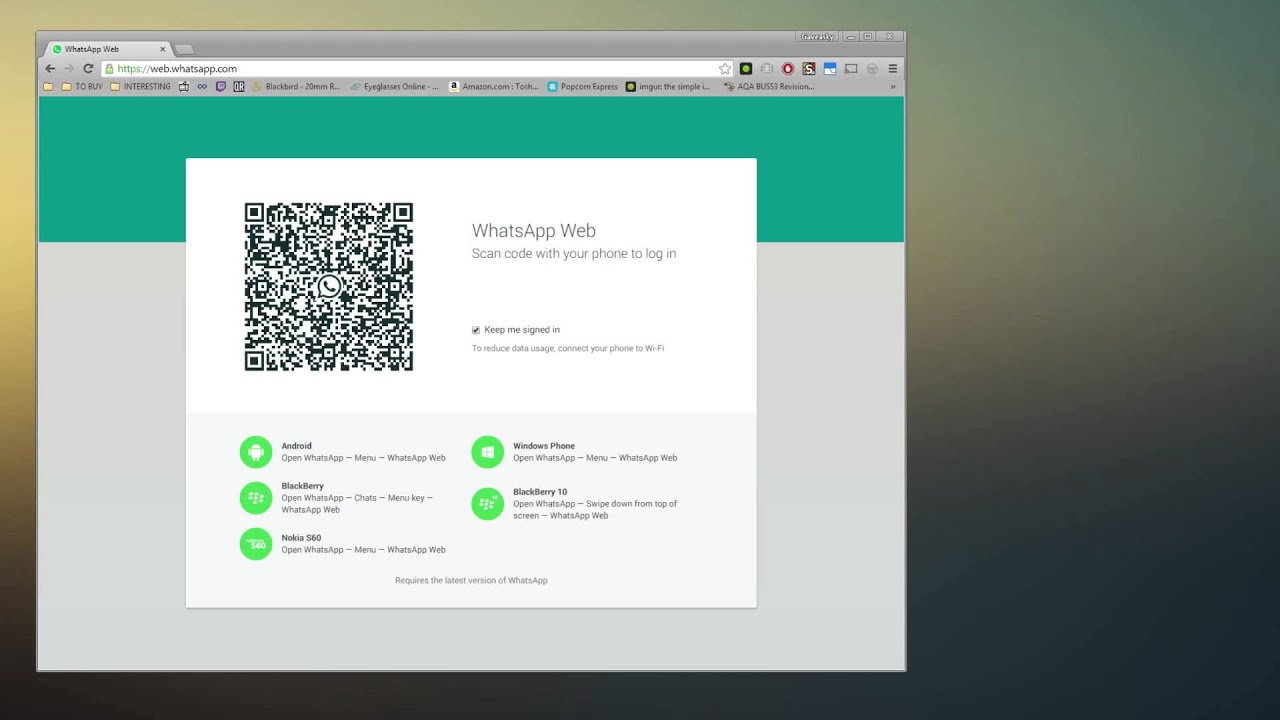Screen dimensions: 1280x720
Task: Open the Popcorn Express bookmark
Action: [x=583, y=87]
